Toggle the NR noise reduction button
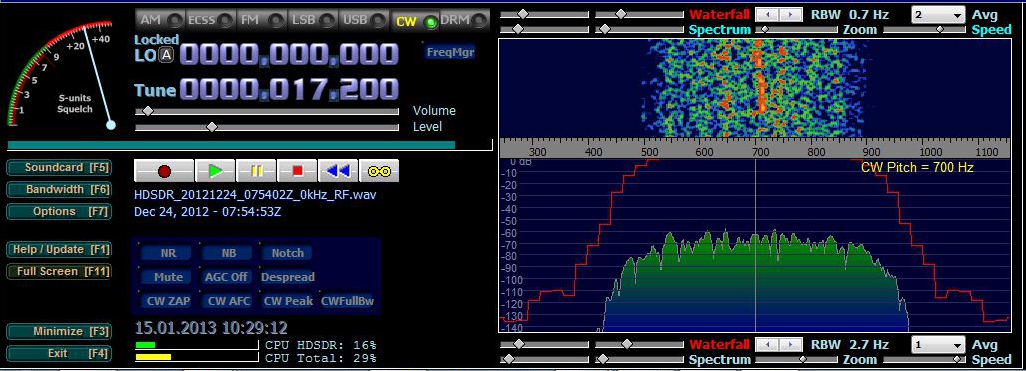The width and height of the screenshot is (1026, 371). (168, 253)
